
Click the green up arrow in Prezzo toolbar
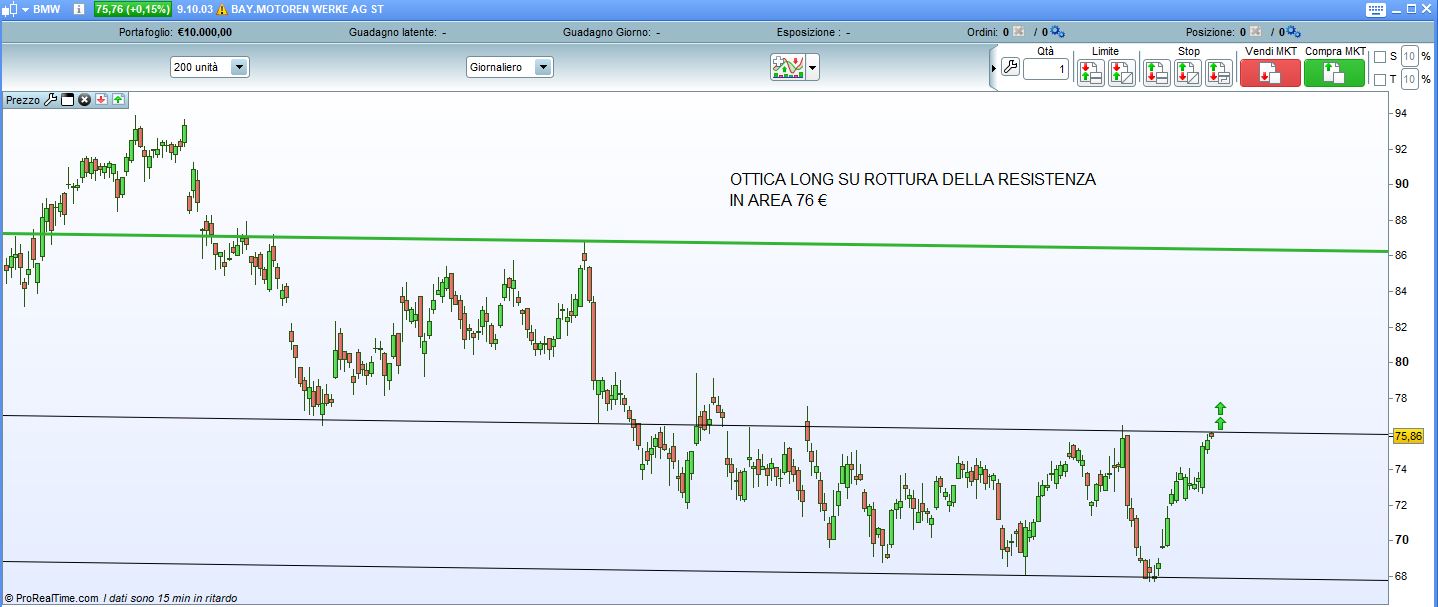(118, 100)
